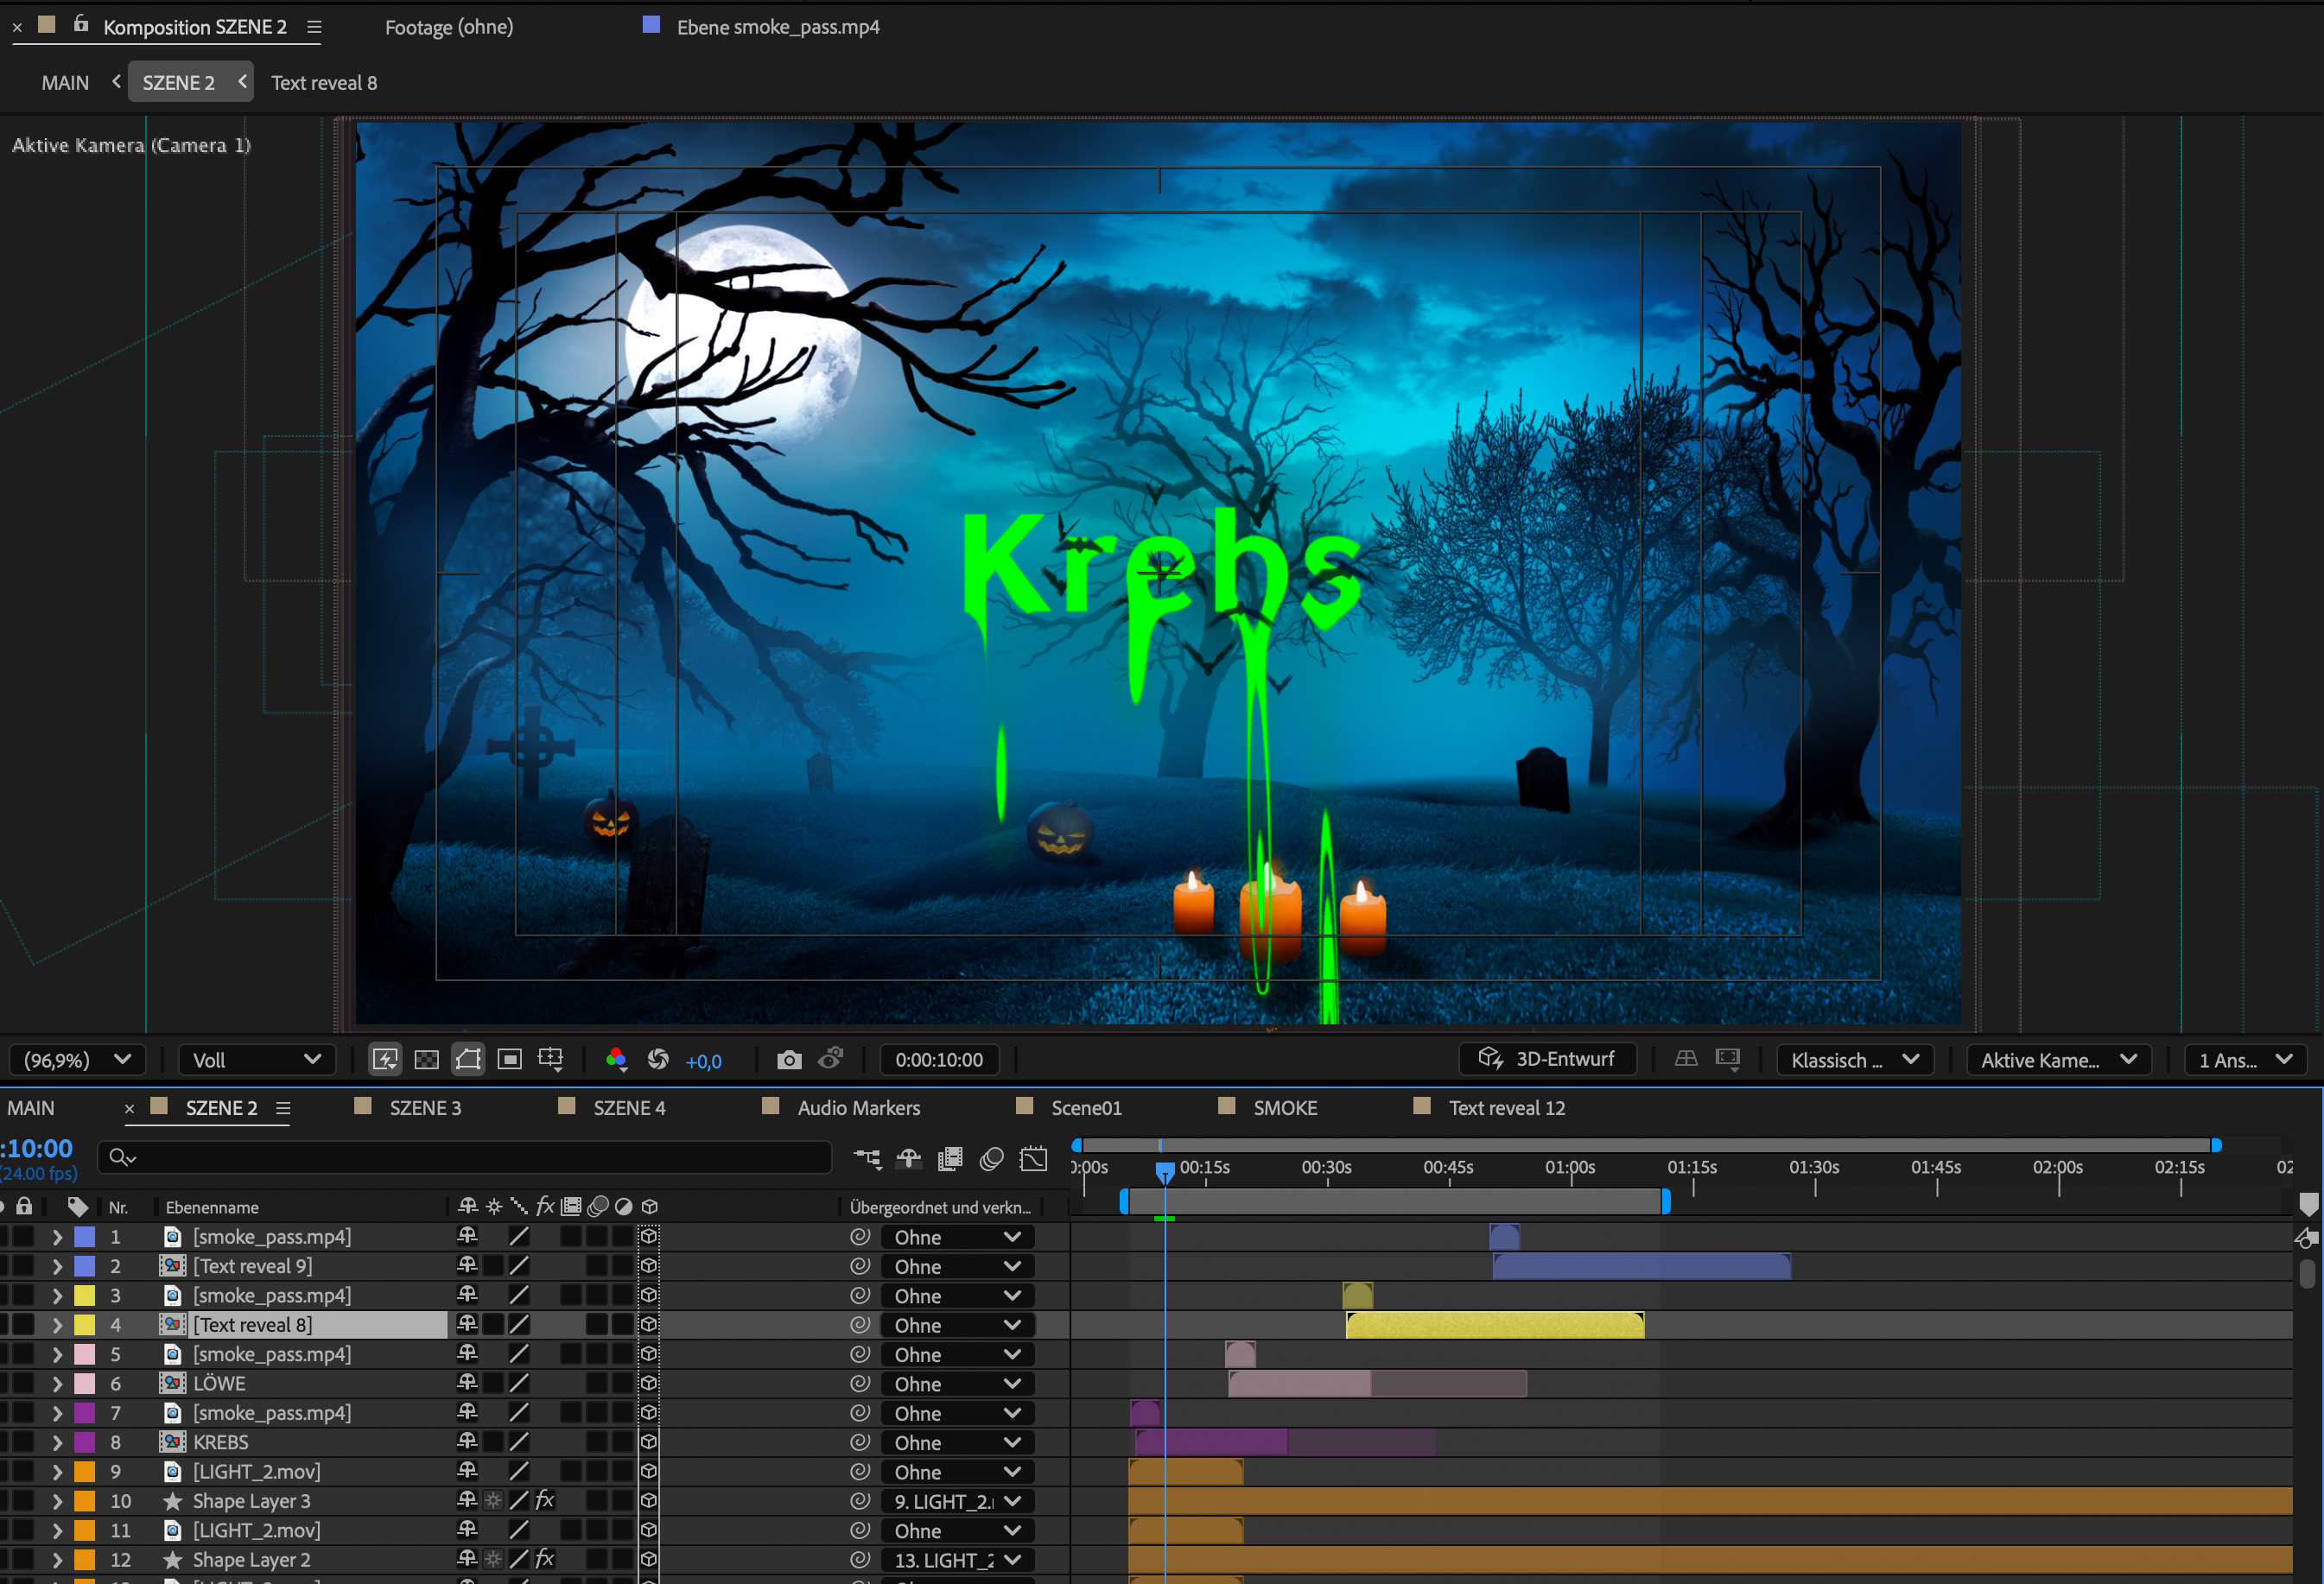
Task: Click the fast previews lightning icon
Action: point(385,1060)
